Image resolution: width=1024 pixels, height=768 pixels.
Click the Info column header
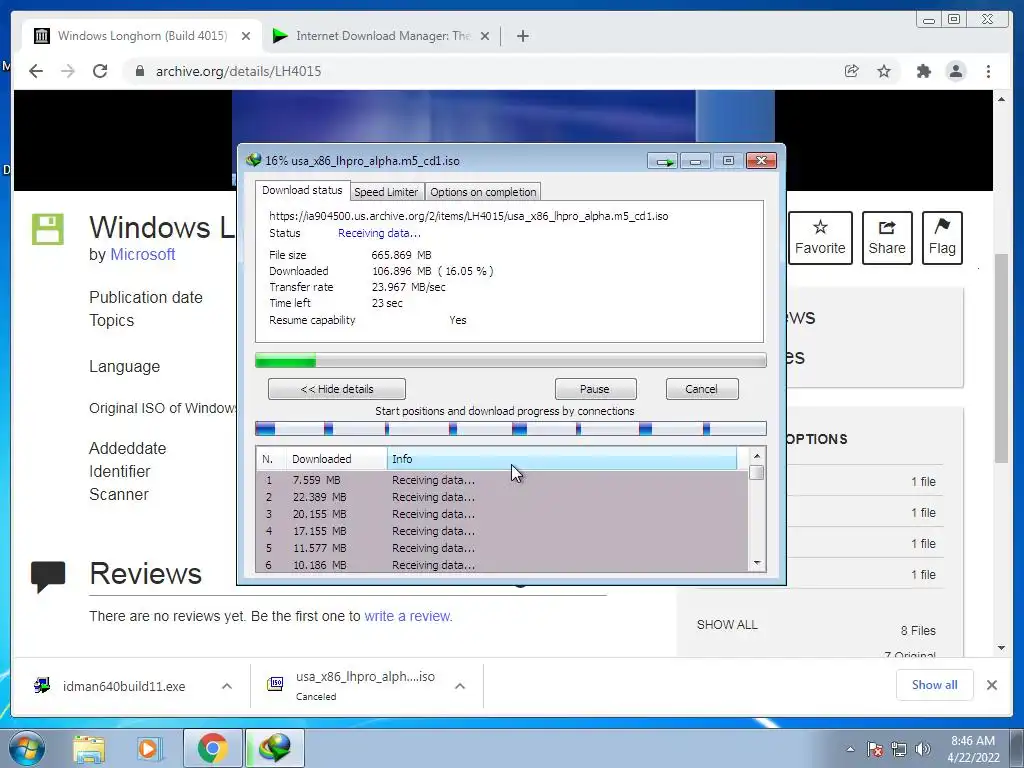562,459
